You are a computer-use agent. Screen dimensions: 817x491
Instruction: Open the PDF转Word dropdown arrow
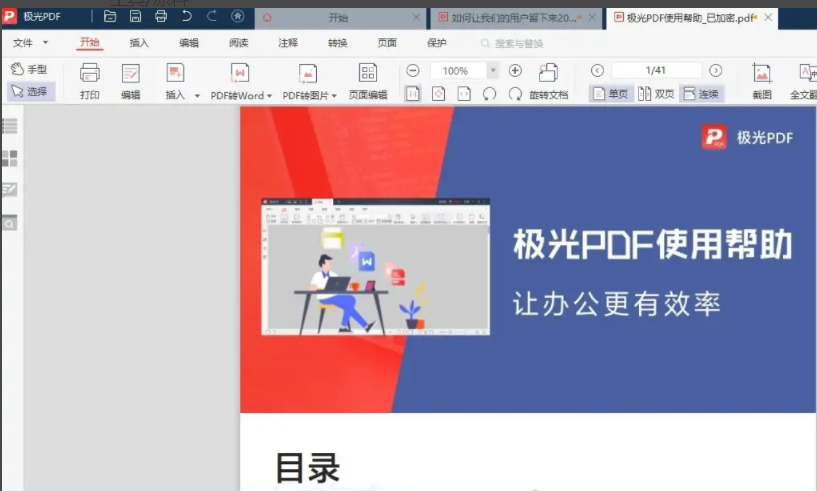coord(269,96)
